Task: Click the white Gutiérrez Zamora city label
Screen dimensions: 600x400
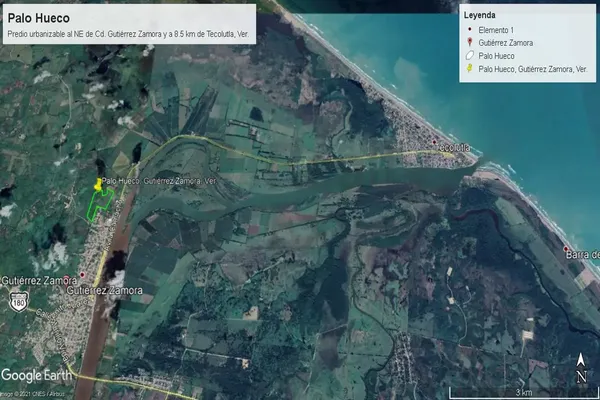Action: (x=104, y=291)
